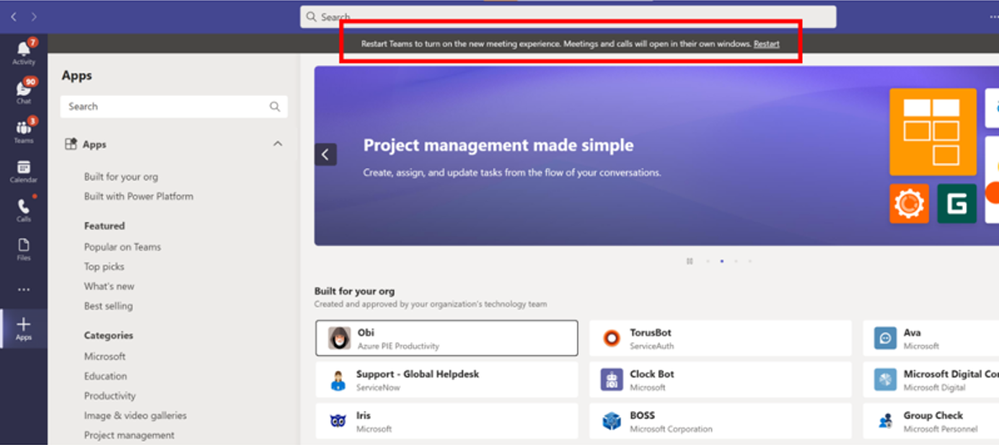The width and height of the screenshot is (999, 445).
Task: Click the green G app tile in banner
Action: tap(957, 203)
